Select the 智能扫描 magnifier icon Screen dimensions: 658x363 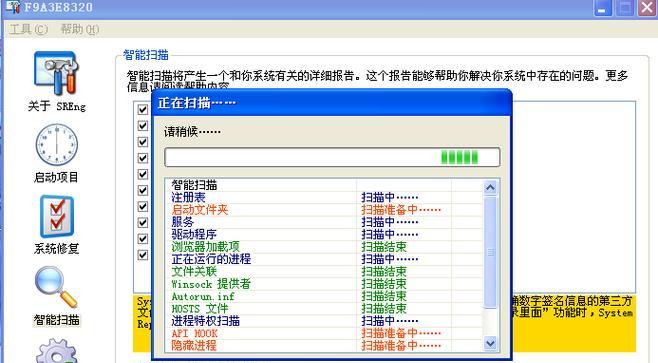click(x=56, y=287)
